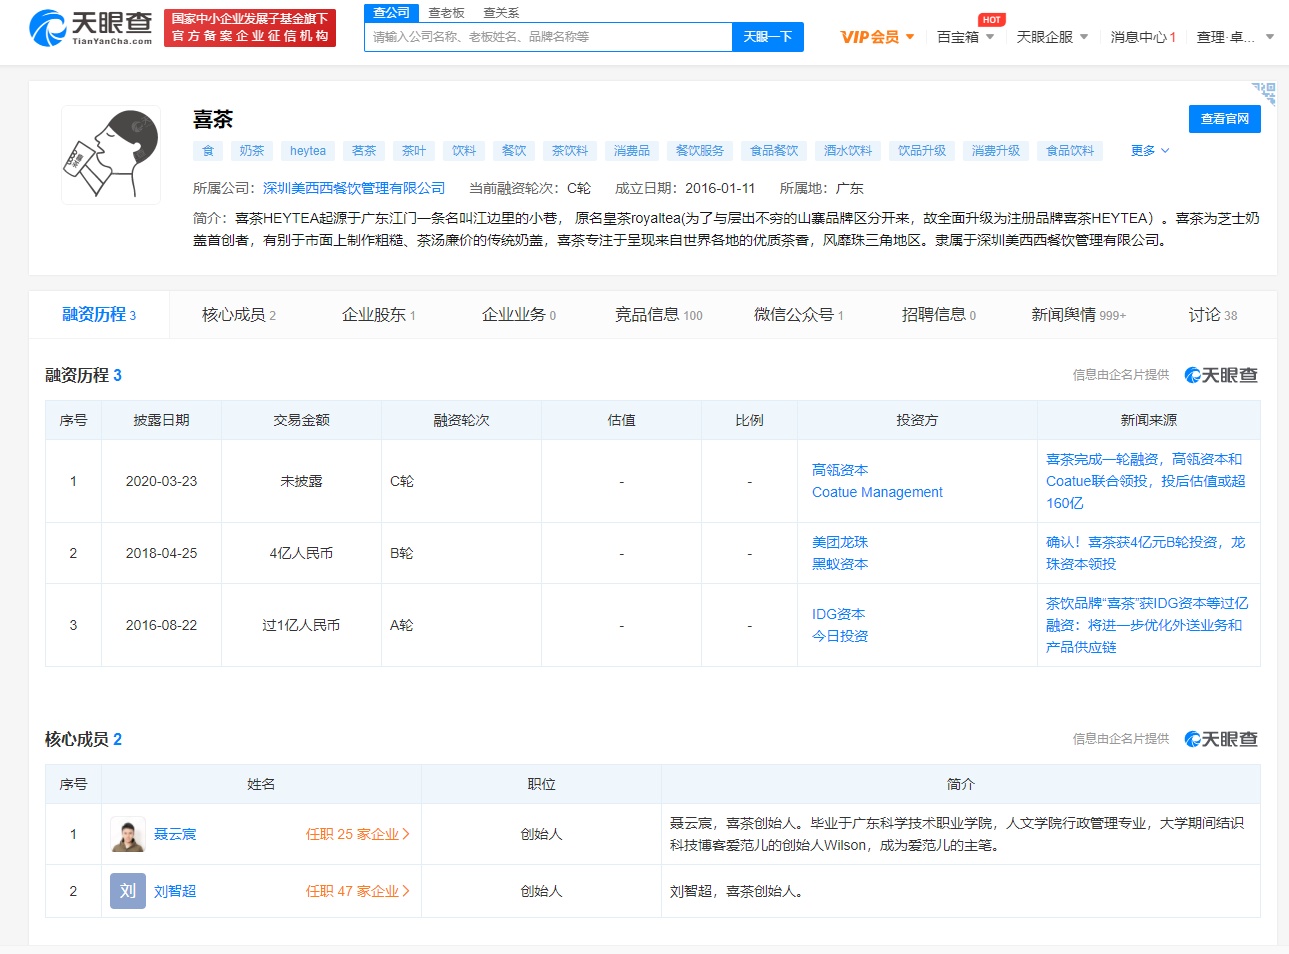Switch to 企业股东 tab

(x=379, y=315)
